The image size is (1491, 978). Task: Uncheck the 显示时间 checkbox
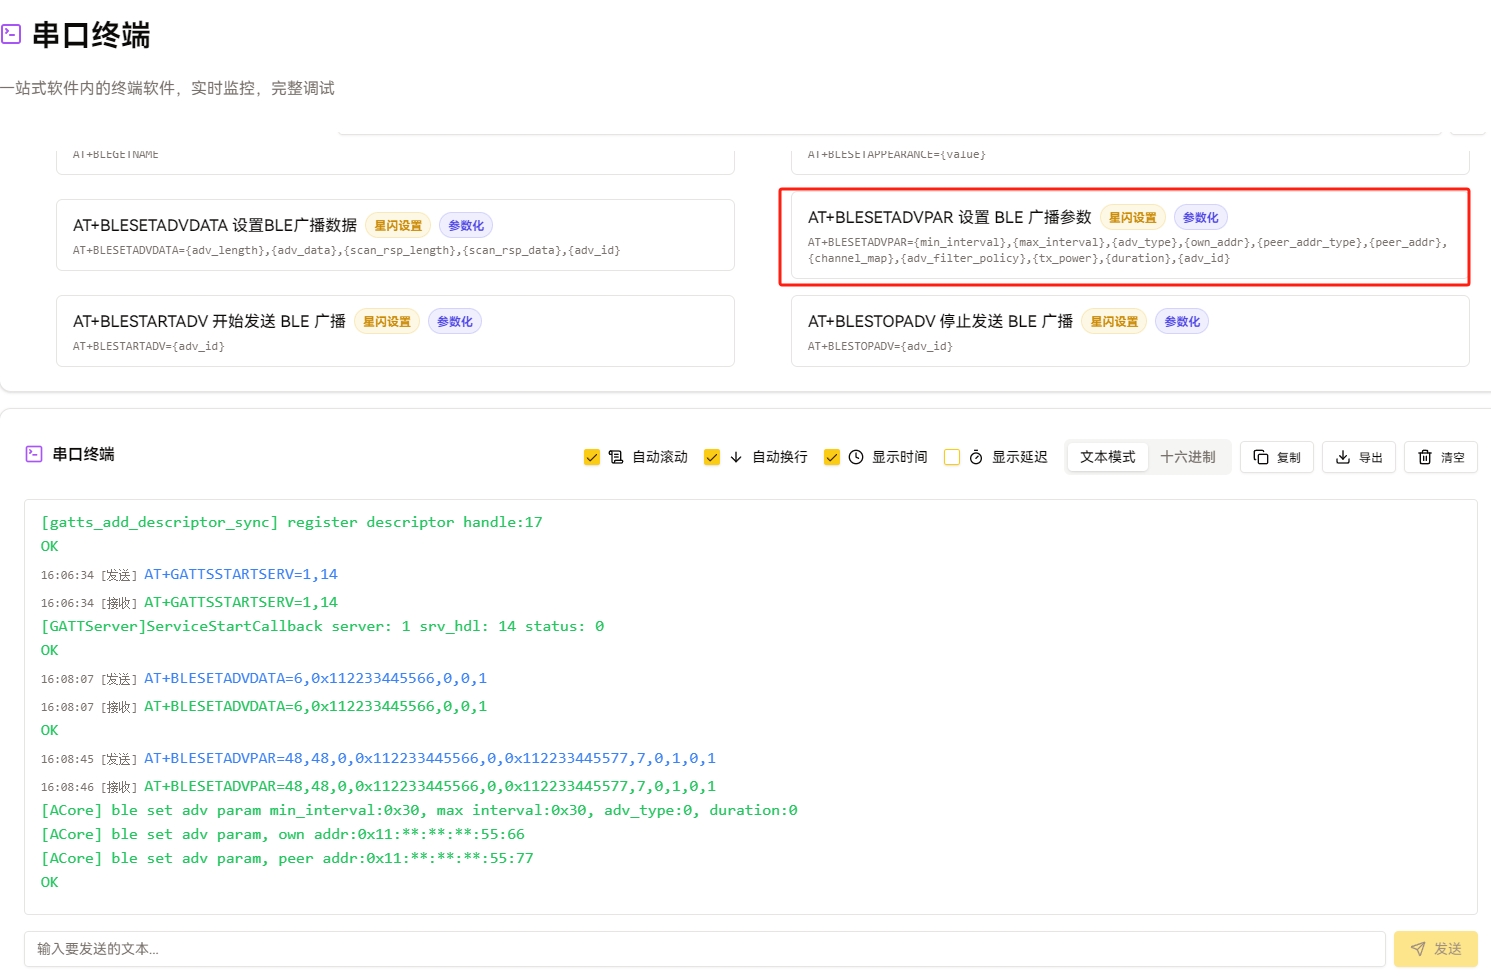click(x=832, y=457)
